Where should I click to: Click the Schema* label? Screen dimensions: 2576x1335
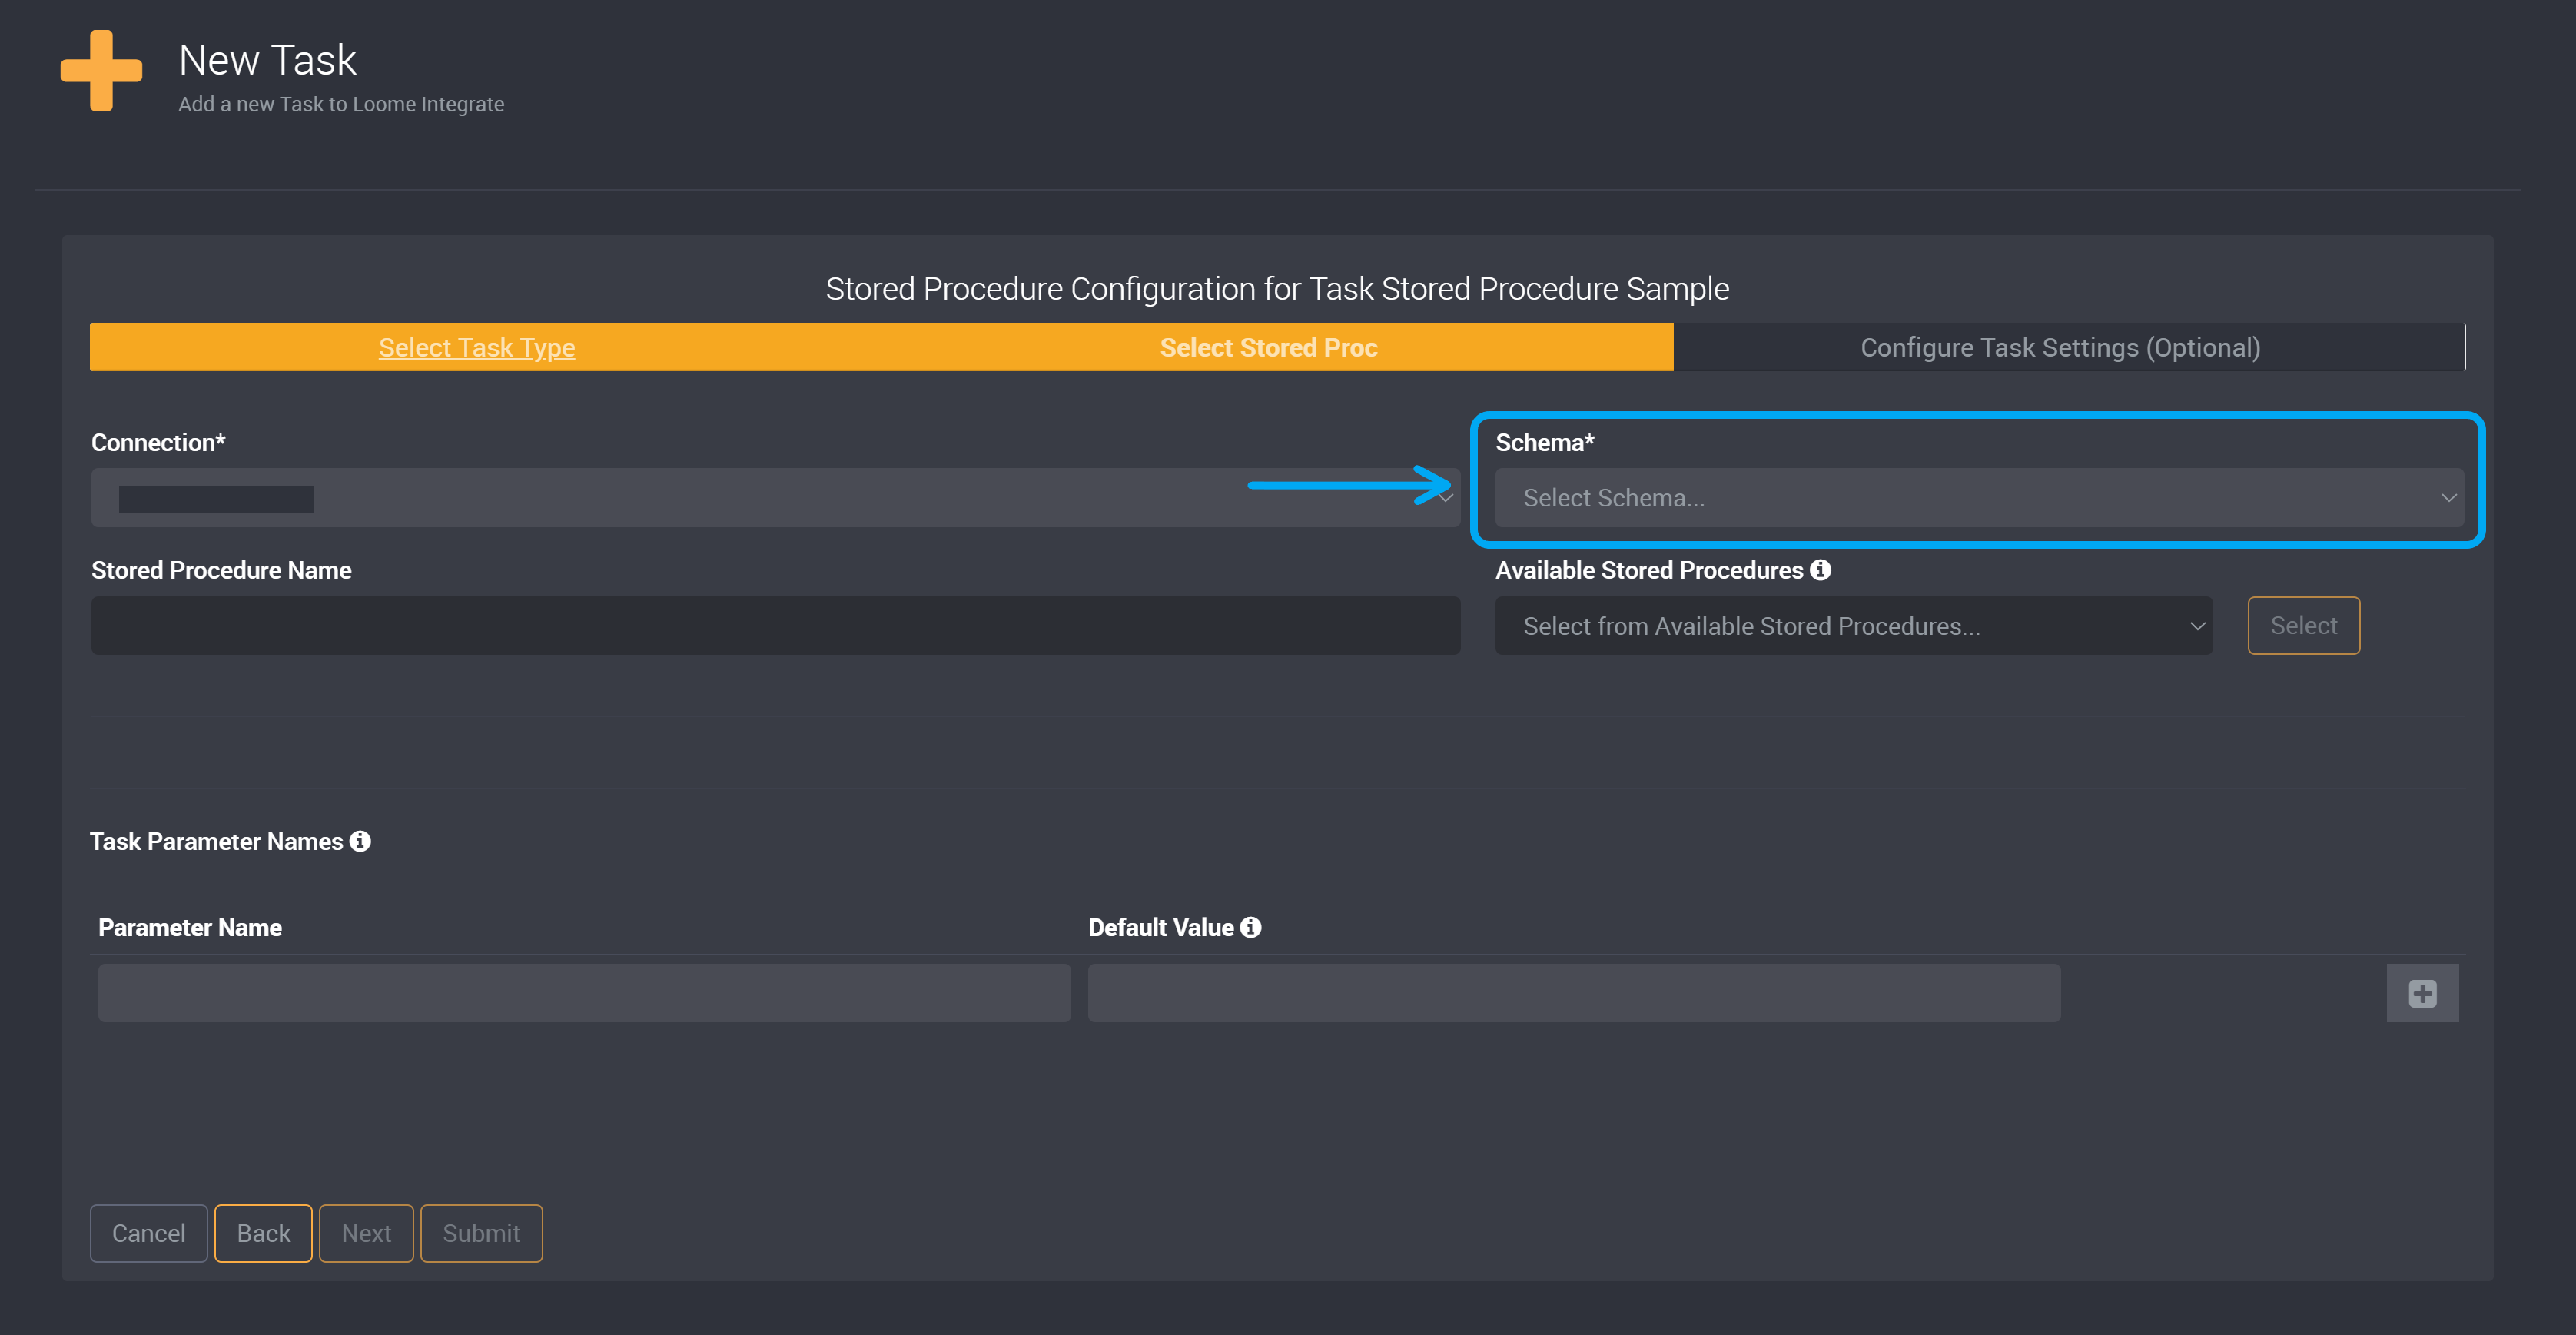tap(1544, 442)
